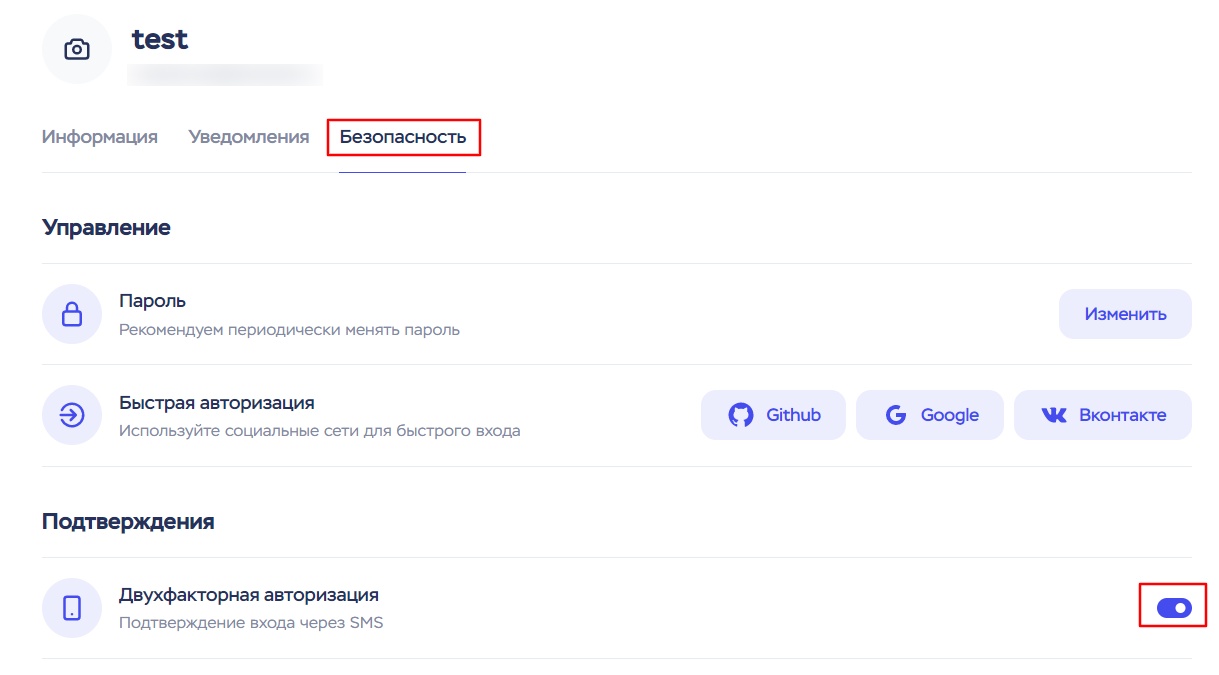
Task: Select the Безопасность tab
Action: (x=403, y=137)
